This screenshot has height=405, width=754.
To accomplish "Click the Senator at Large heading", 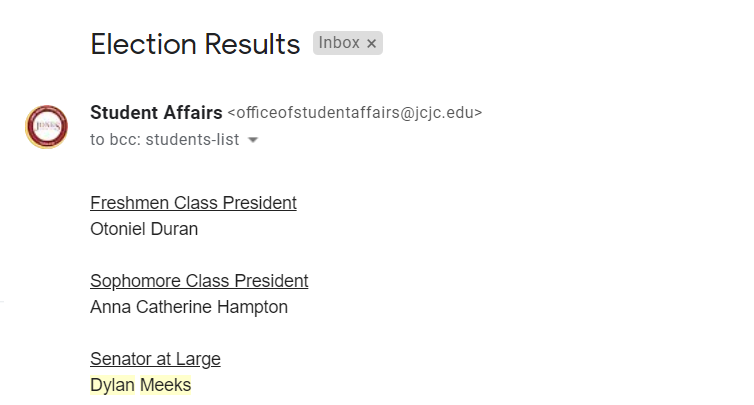I will point(155,359).
